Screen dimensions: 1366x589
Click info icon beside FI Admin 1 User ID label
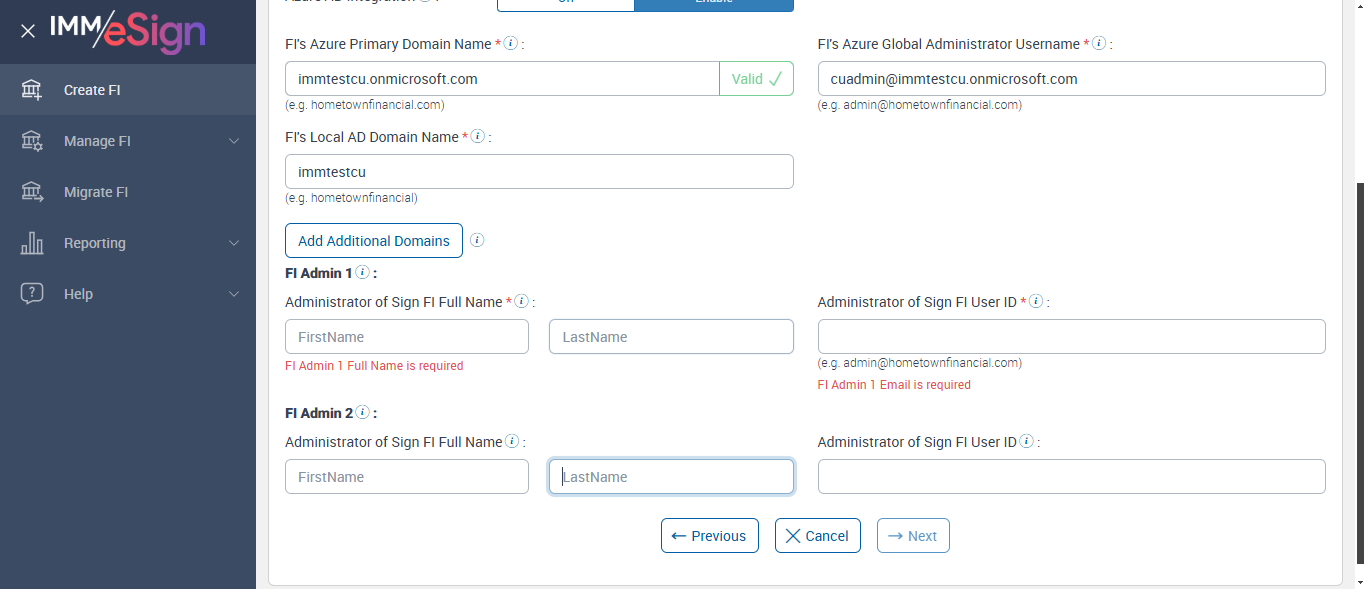point(1036,301)
